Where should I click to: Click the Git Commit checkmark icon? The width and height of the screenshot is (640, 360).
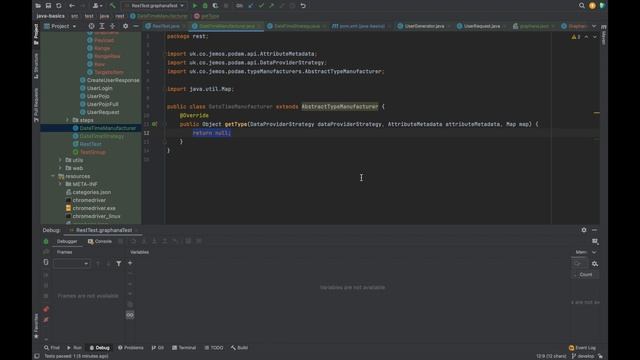261,6
